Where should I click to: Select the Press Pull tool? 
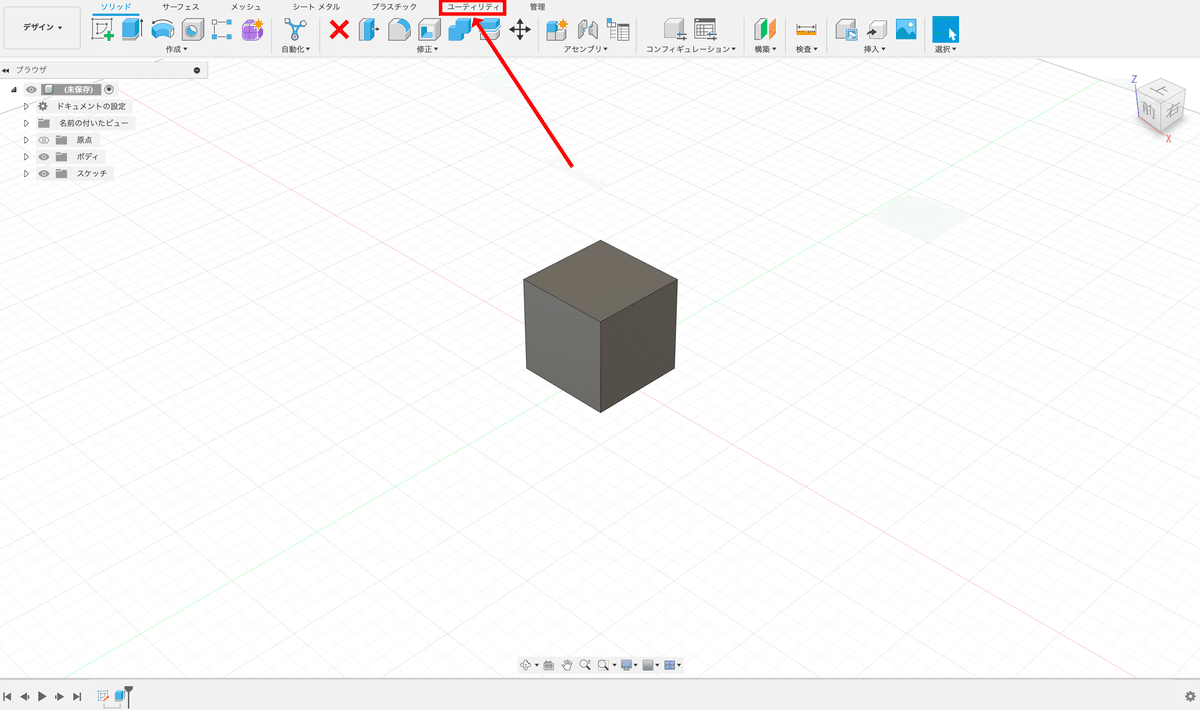369,30
